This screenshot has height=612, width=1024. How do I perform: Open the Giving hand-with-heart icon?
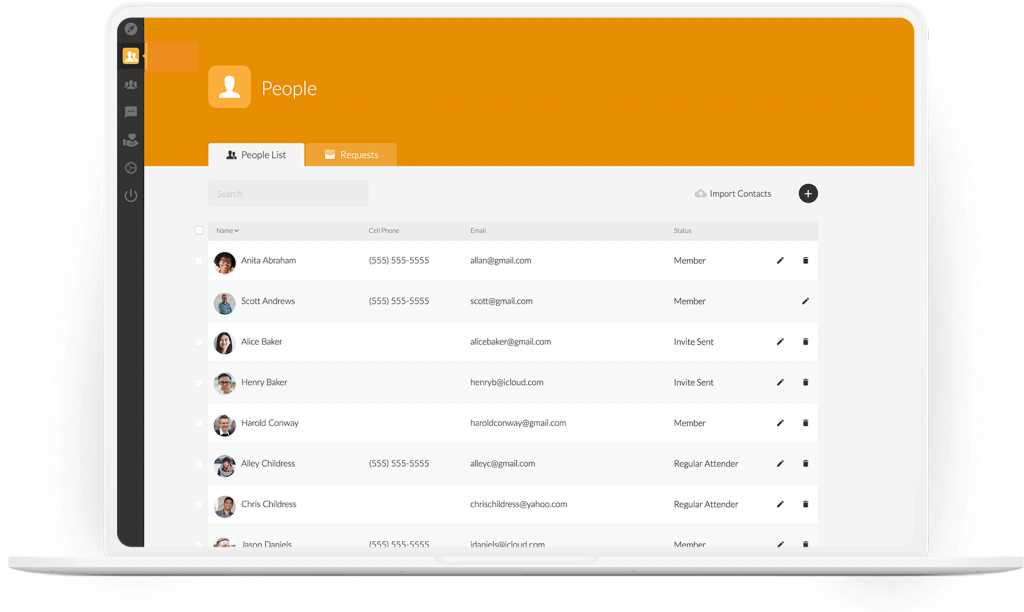click(130, 140)
